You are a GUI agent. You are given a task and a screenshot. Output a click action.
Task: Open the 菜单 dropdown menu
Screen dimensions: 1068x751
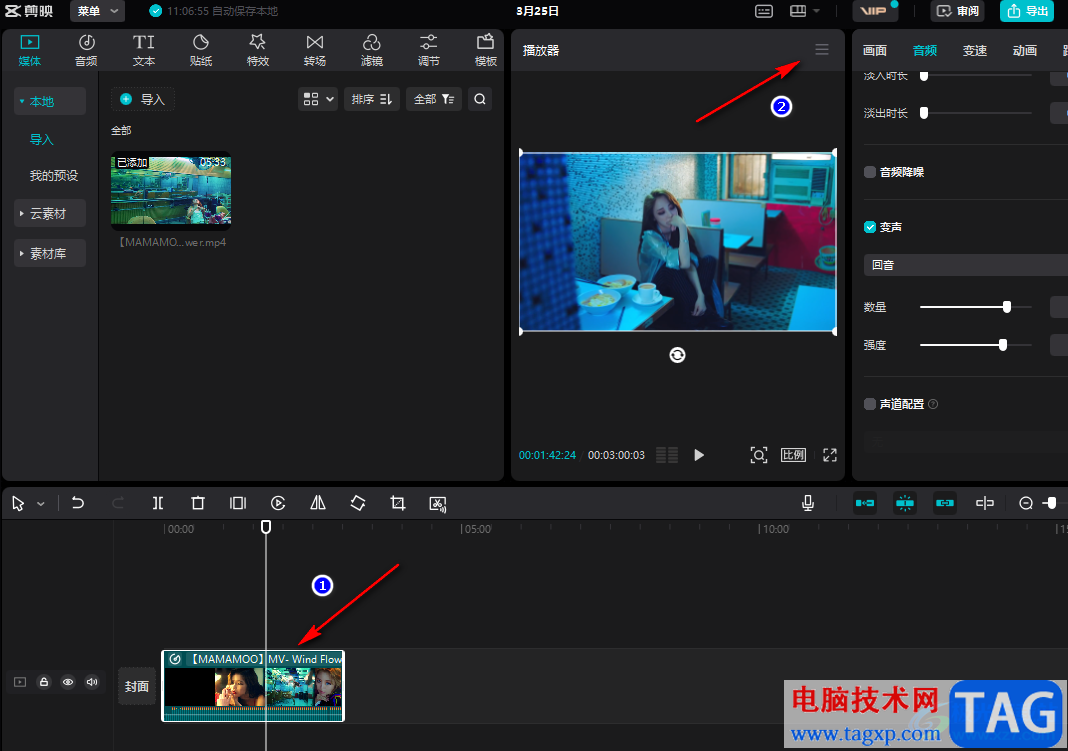[97, 11]
